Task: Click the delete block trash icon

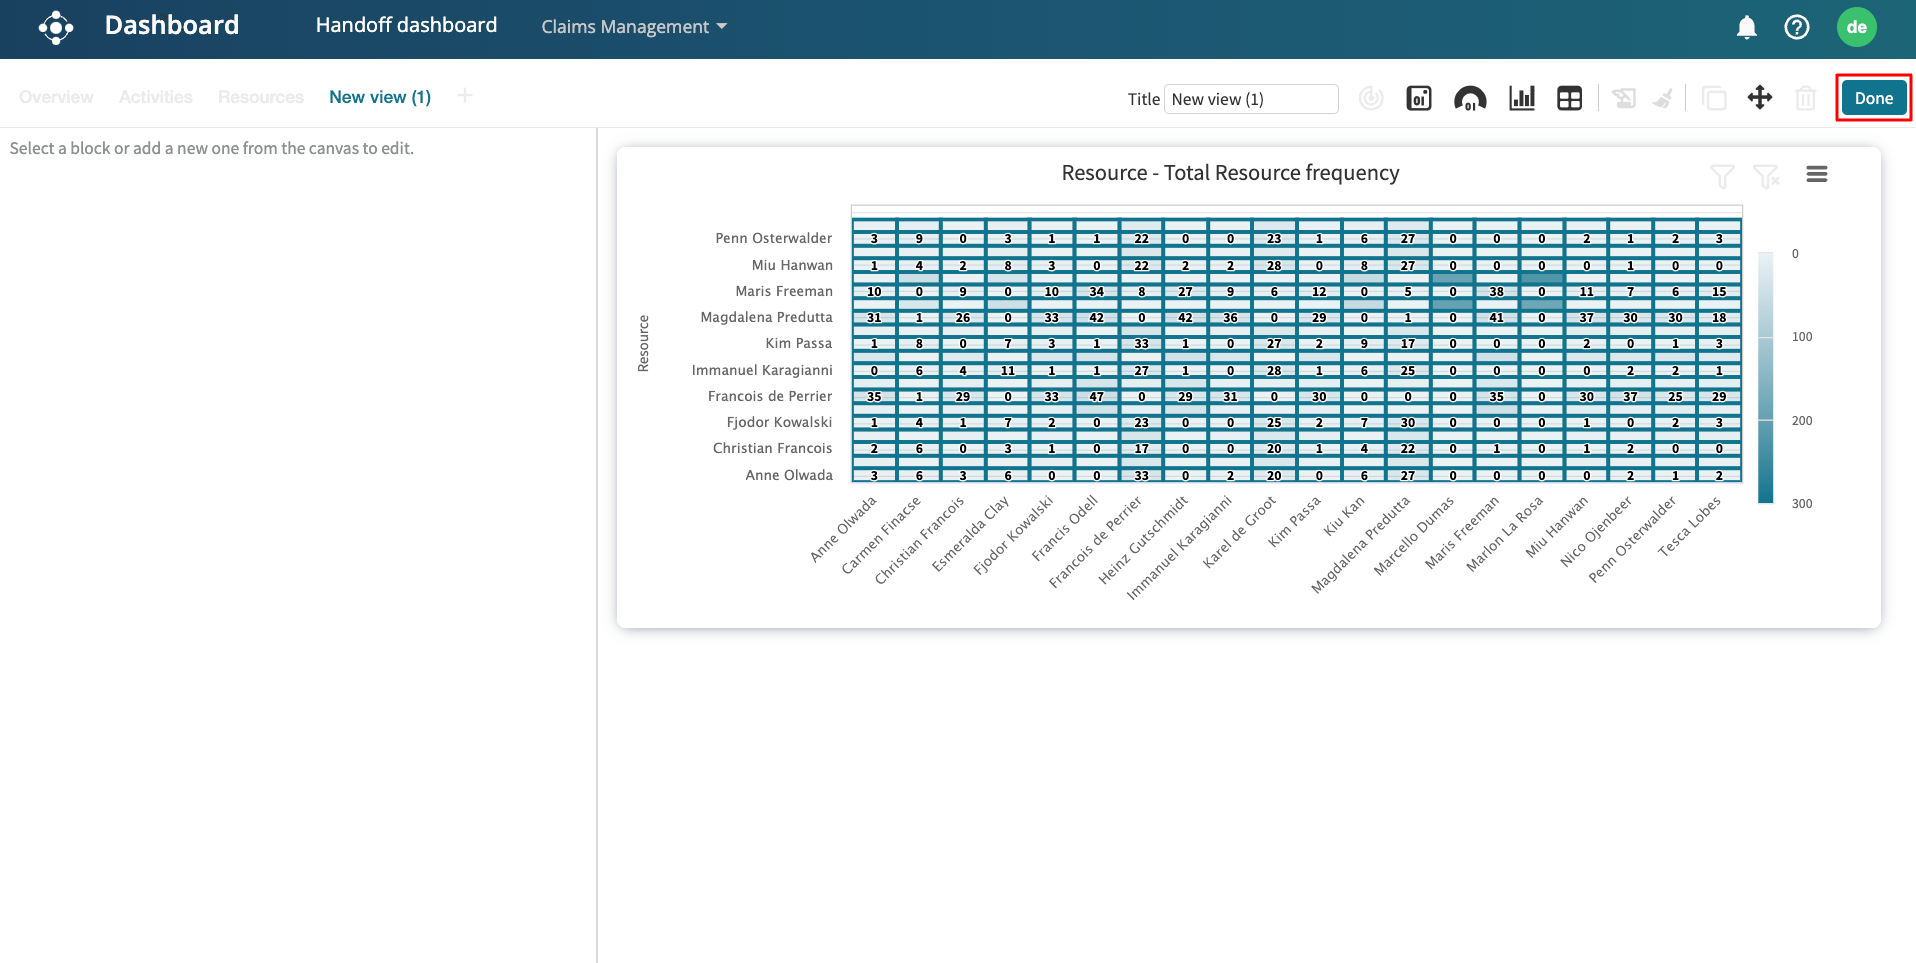Action: 1805,98
